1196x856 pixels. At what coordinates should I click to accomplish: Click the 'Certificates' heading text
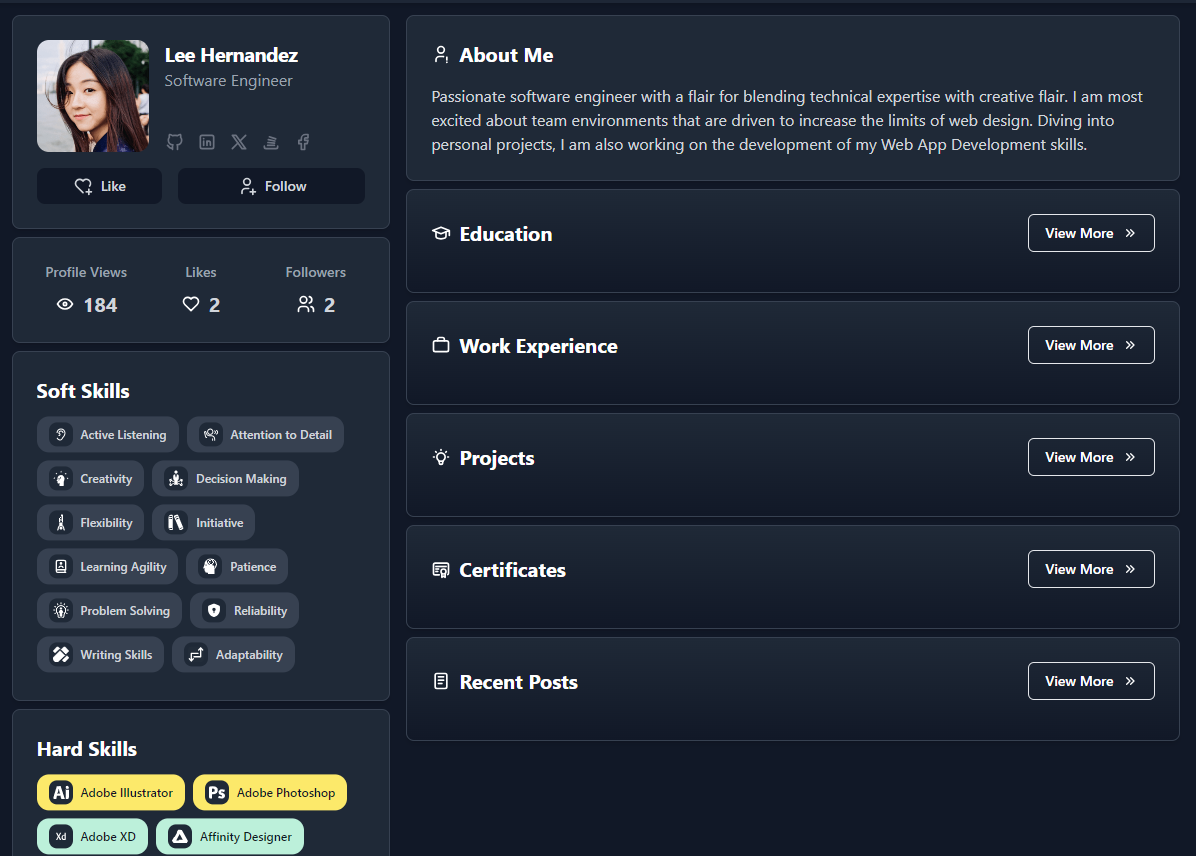(x=513, y=570)
